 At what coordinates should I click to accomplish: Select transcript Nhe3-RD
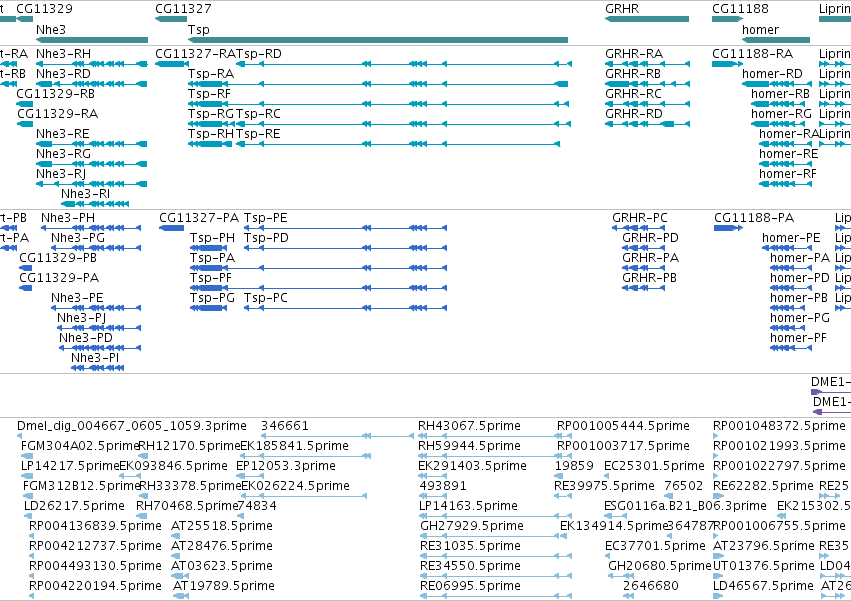coord(92,84)
